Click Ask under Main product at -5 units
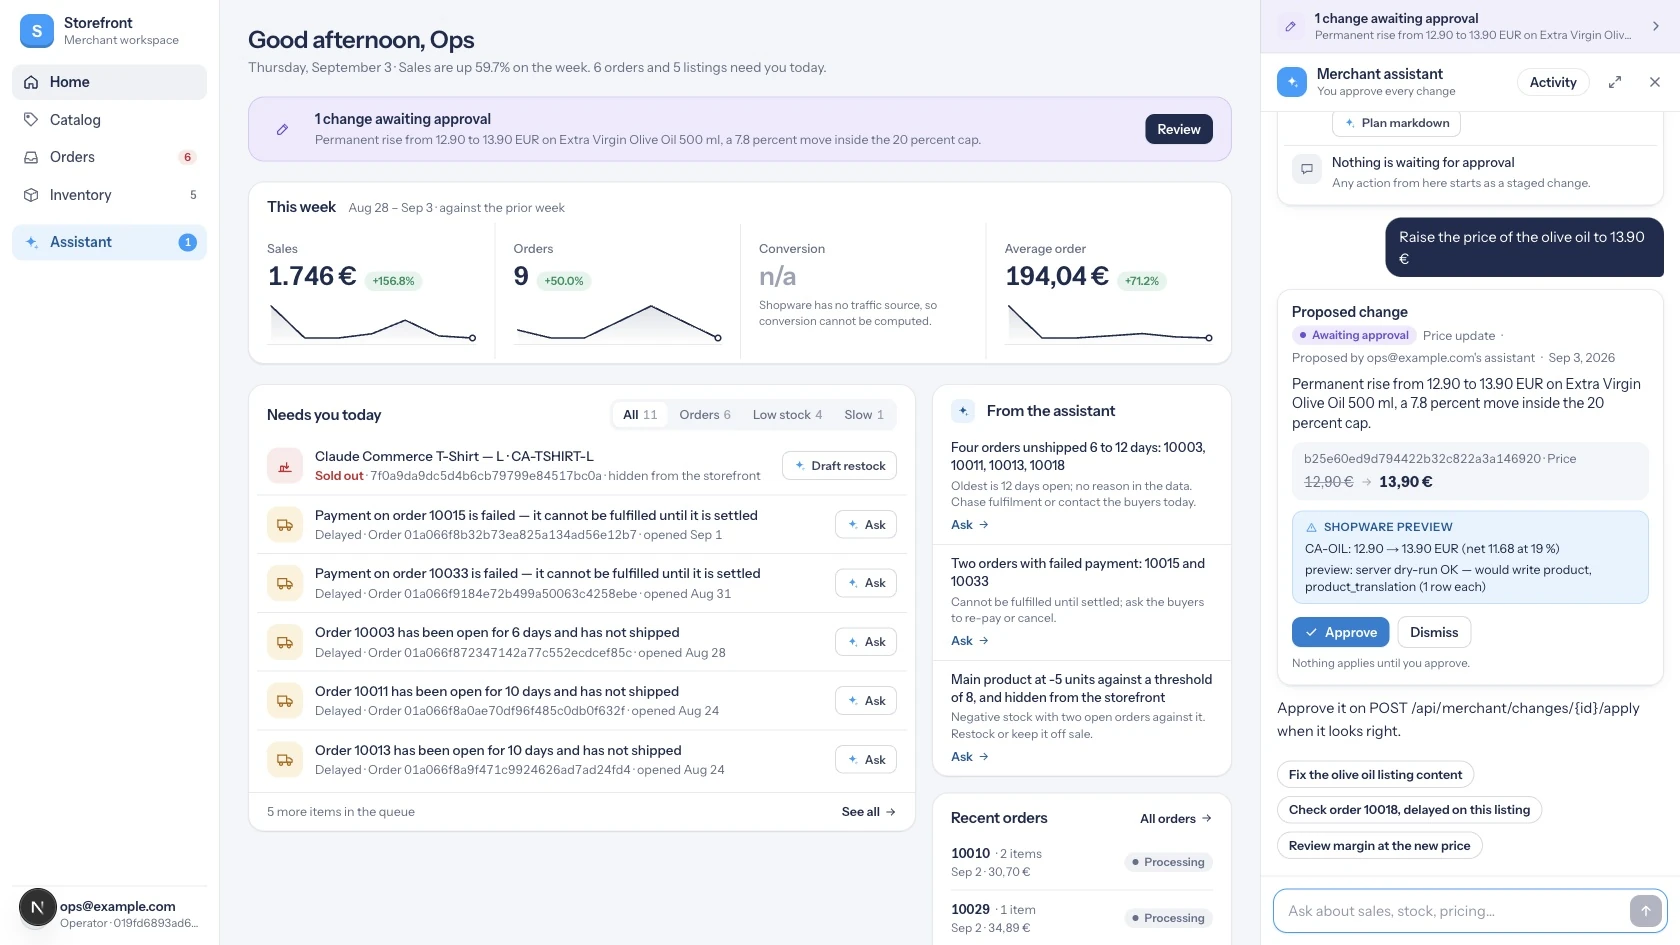1680x945 pixels. (x=969, y=757)
